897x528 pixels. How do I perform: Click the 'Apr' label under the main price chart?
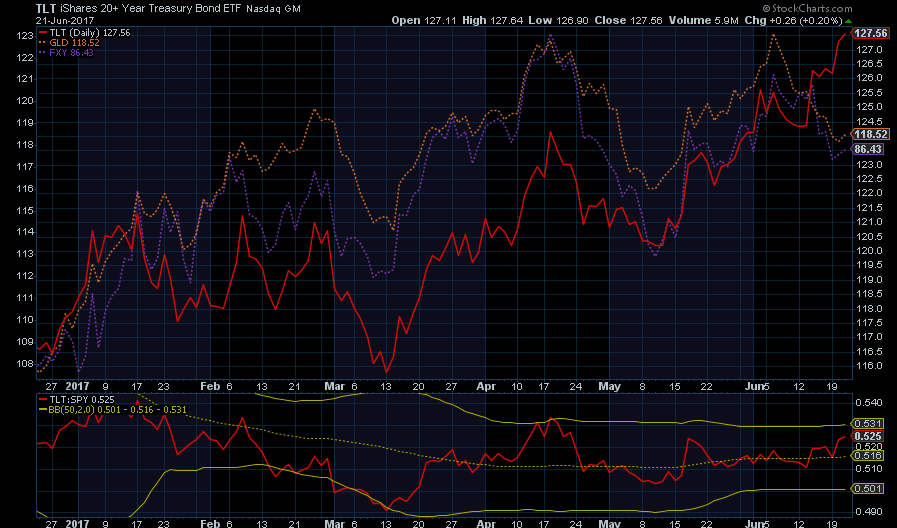(486, 386)
